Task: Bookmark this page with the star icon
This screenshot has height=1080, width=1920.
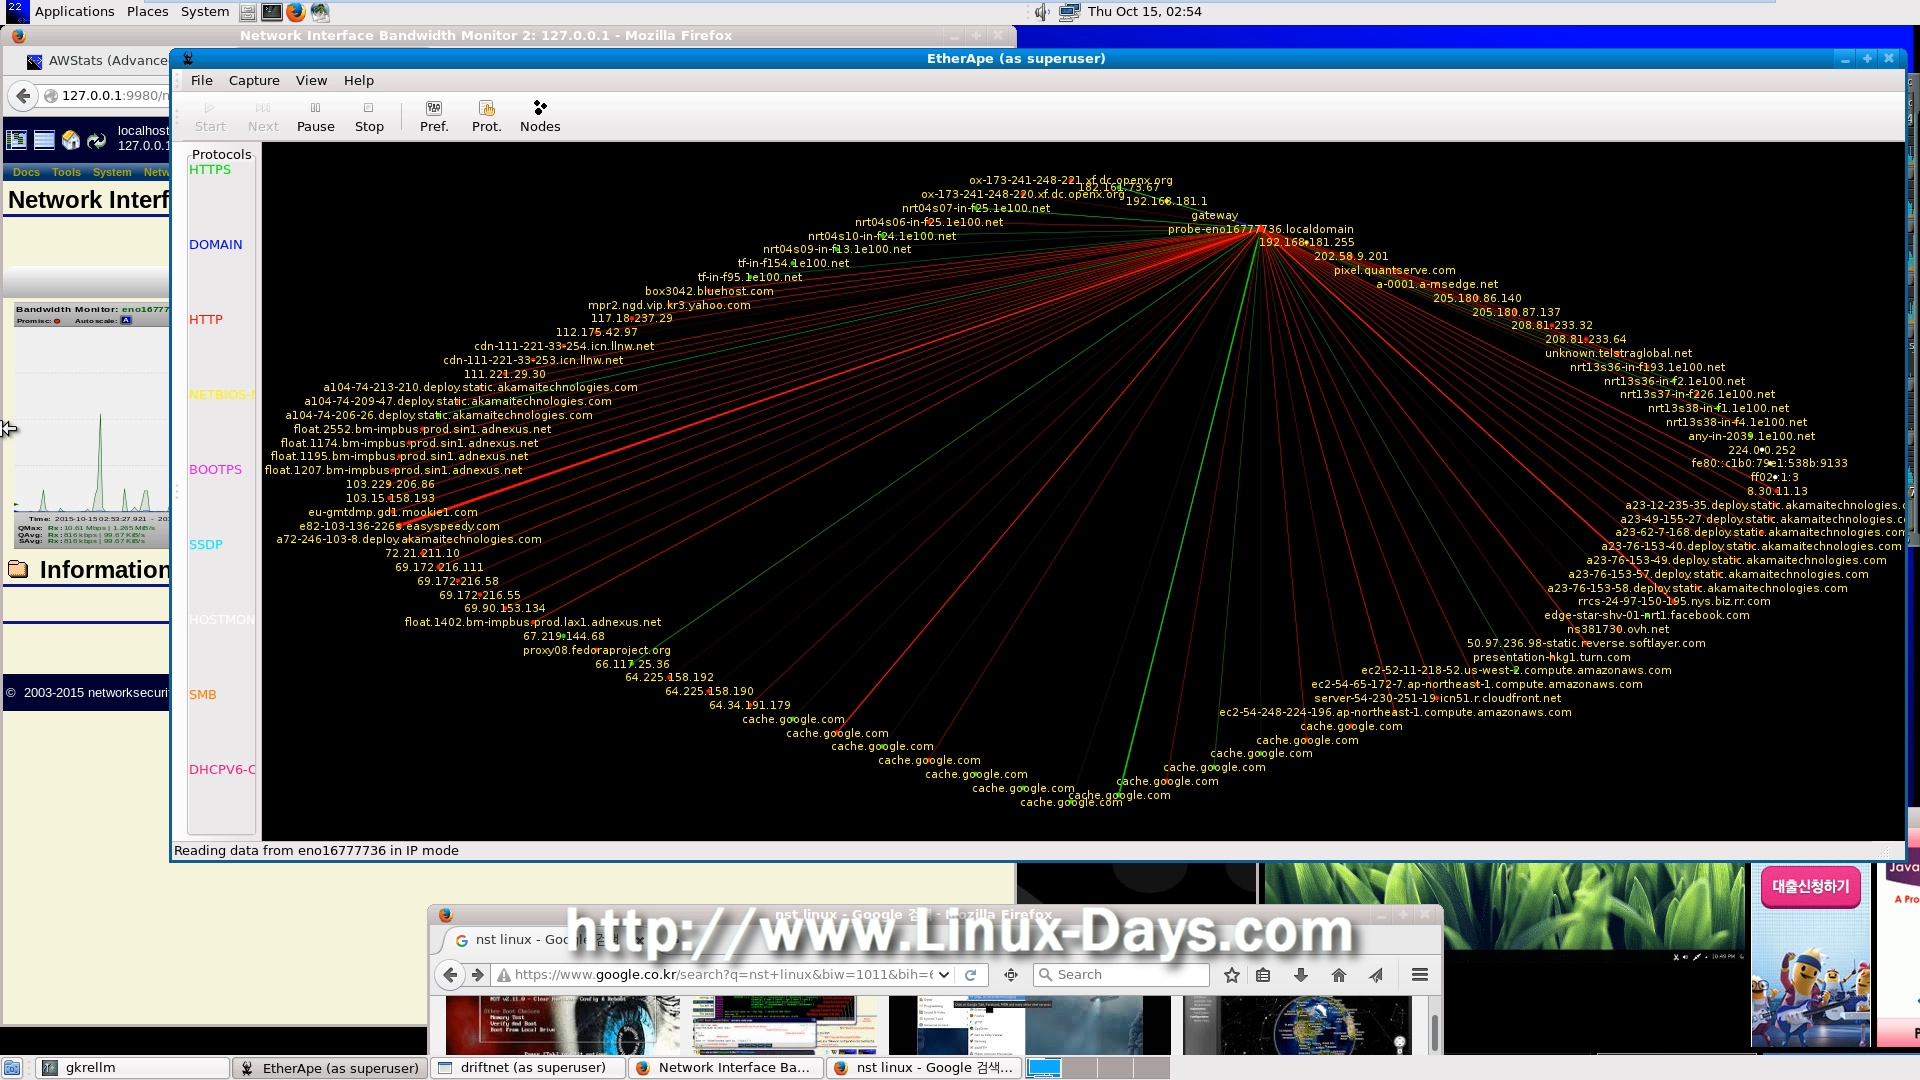Action: tap(1232, 974)
